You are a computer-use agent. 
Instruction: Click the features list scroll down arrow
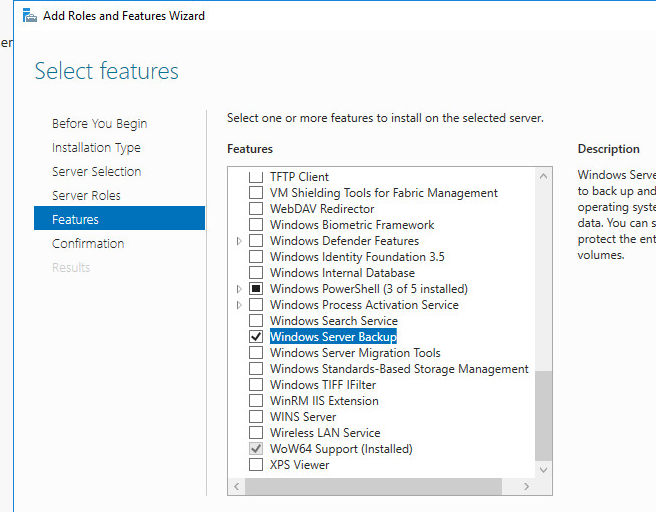543,470
